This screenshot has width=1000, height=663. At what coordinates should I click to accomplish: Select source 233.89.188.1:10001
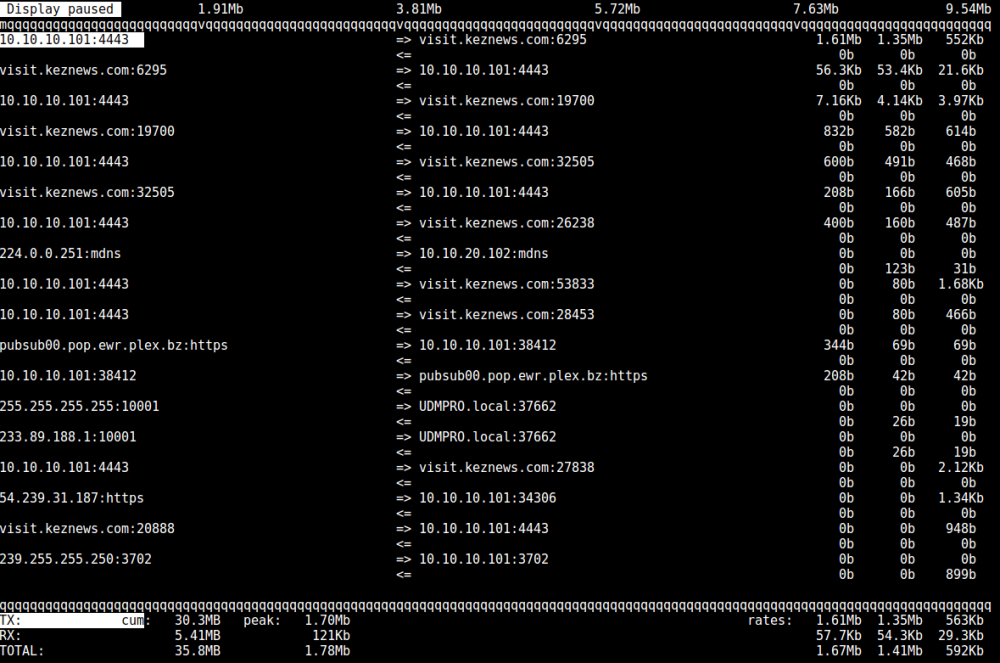point(68,437)
